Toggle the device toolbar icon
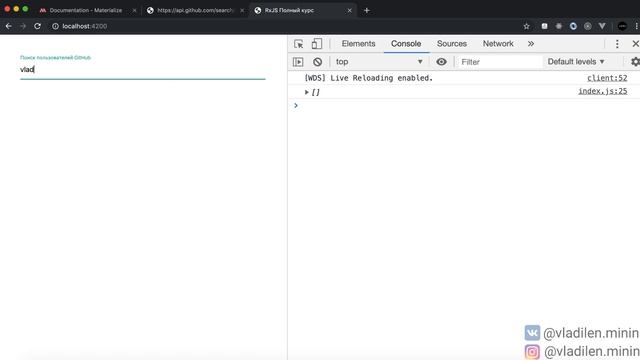 click(x=317, y=44)
